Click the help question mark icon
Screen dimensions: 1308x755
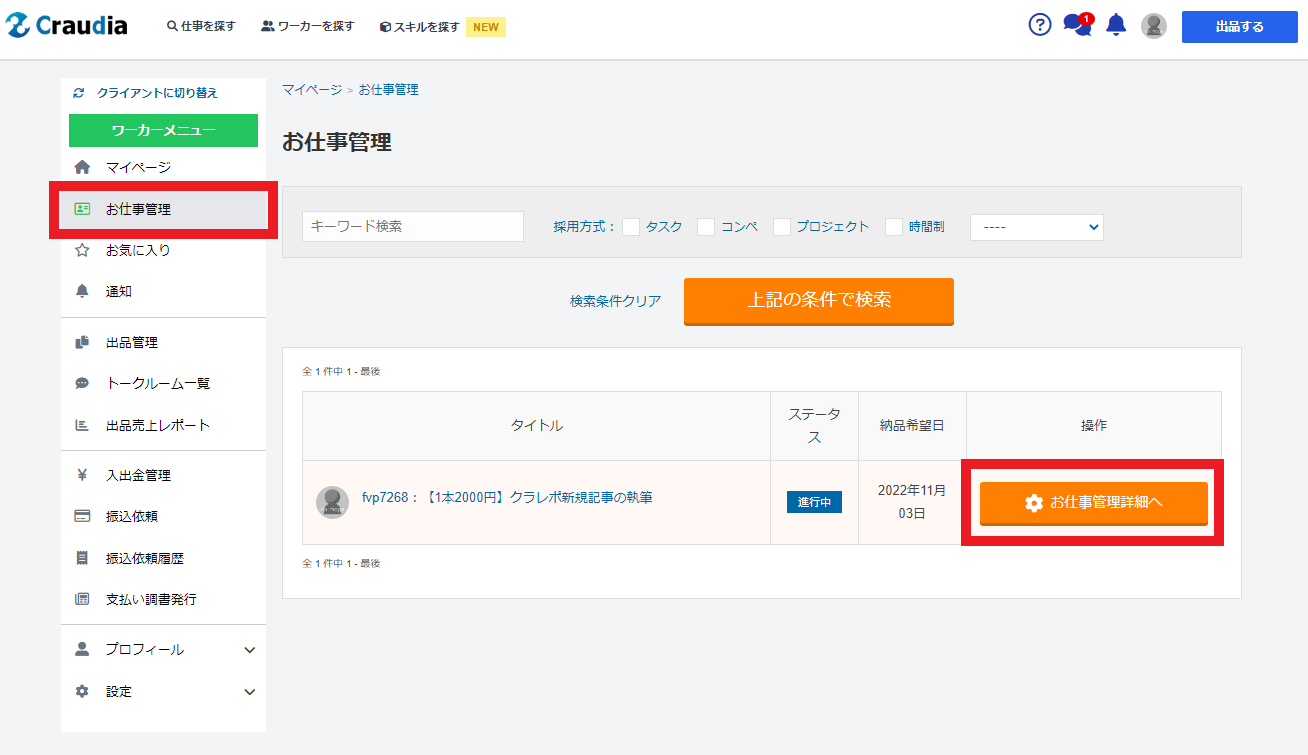[1040, 25]
